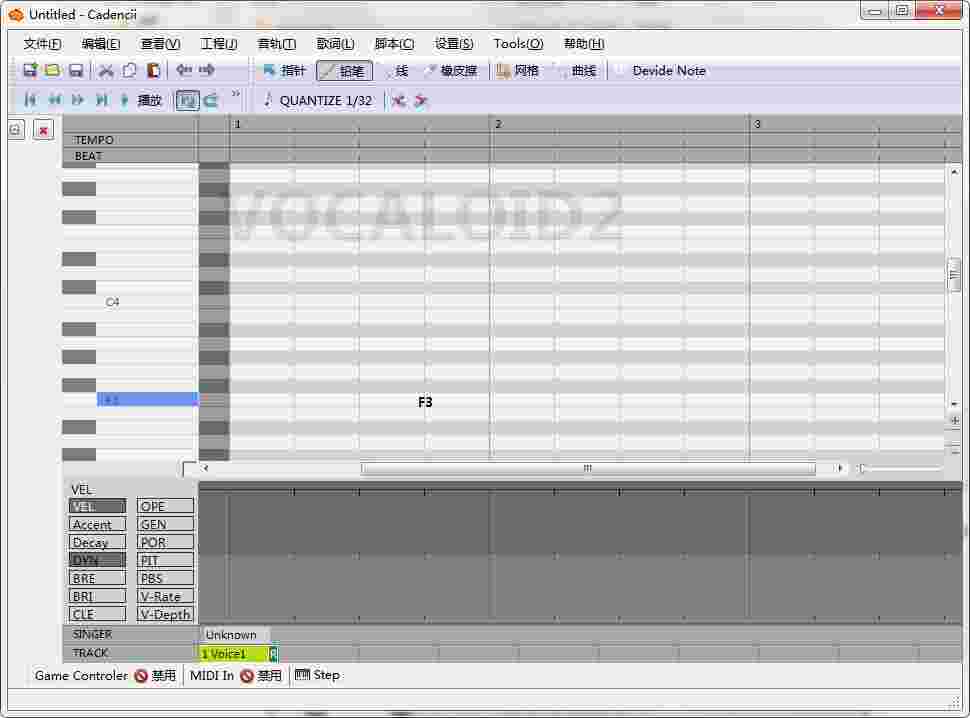Select the 指针 pointer tool
The height and width of the screenshot is (718, 970).
(281, 70)
